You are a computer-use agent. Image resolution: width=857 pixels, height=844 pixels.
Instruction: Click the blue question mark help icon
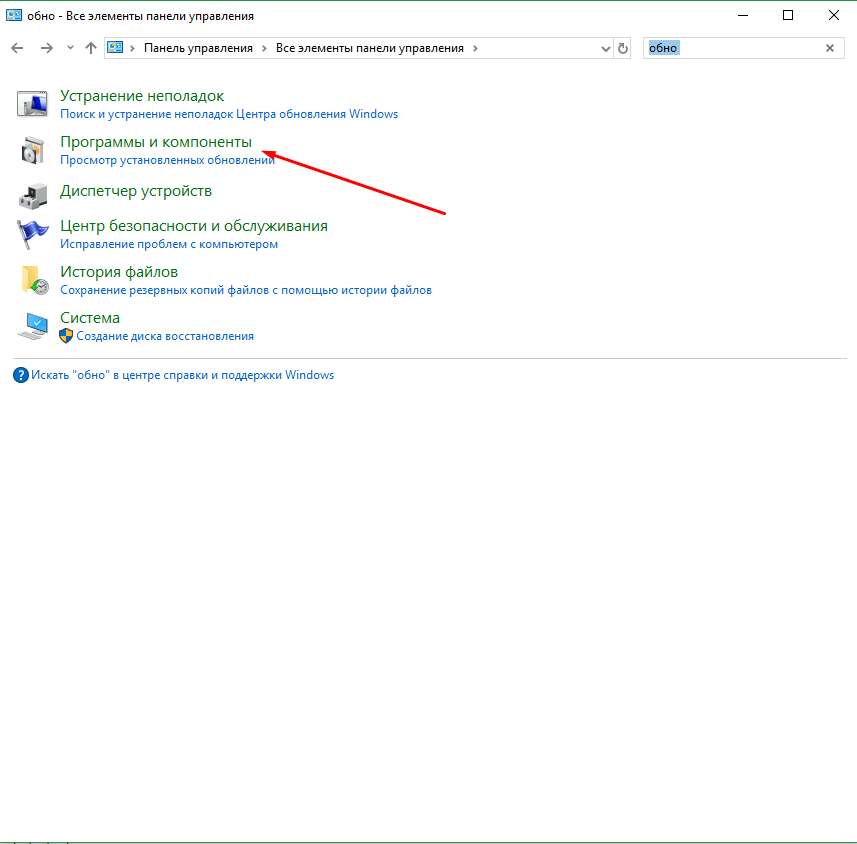pyautogui.click(x=21, y=375)
